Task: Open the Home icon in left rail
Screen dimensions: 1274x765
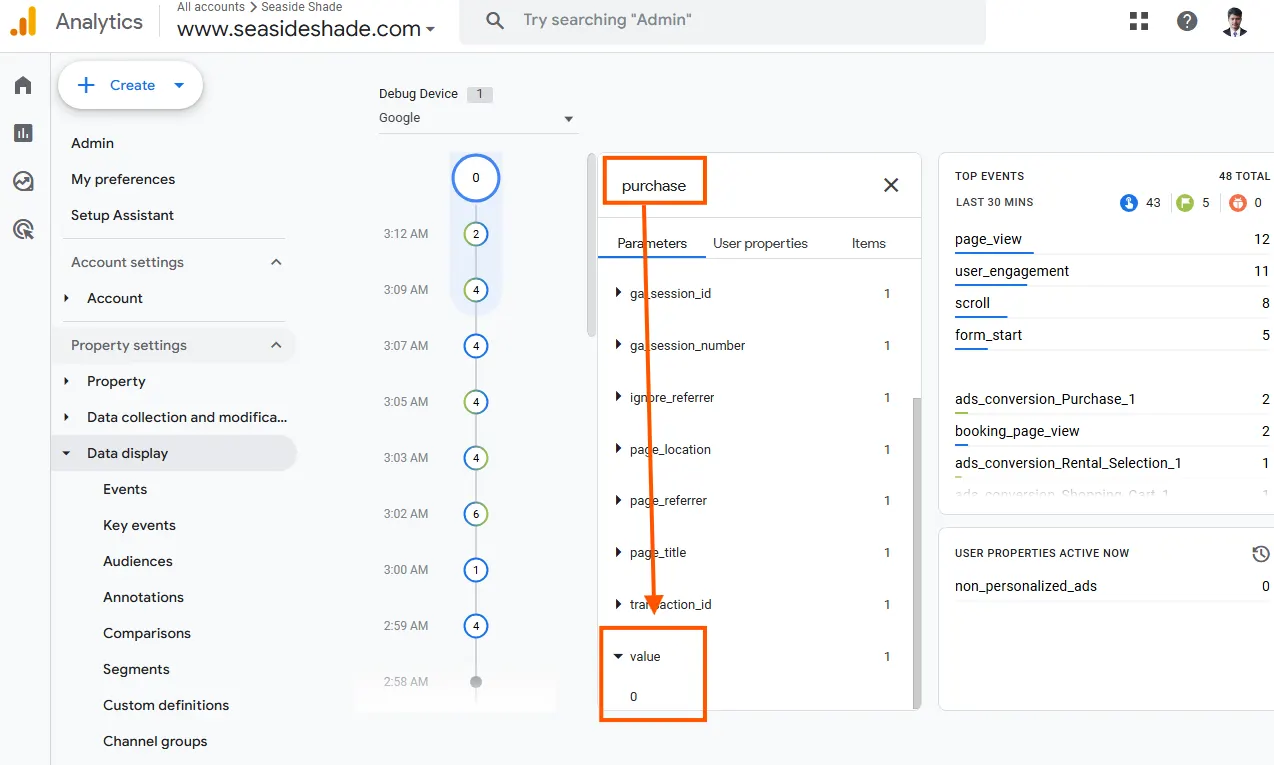Action: click(x=23, y=85)
